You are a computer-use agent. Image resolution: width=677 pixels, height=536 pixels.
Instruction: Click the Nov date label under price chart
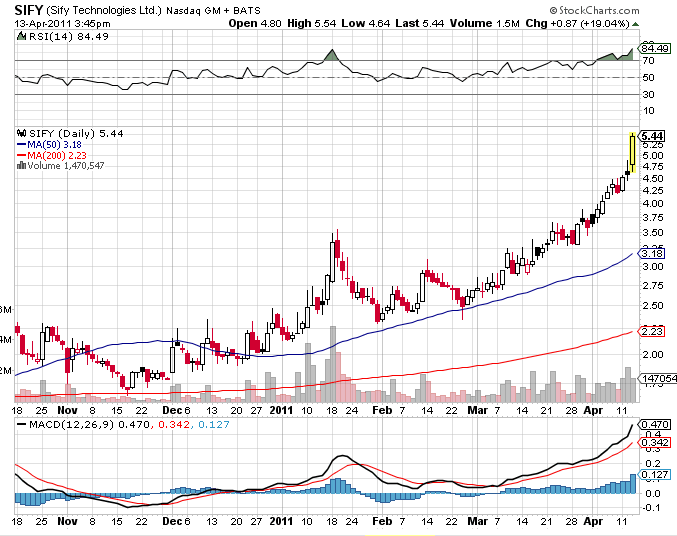(67, 410)
